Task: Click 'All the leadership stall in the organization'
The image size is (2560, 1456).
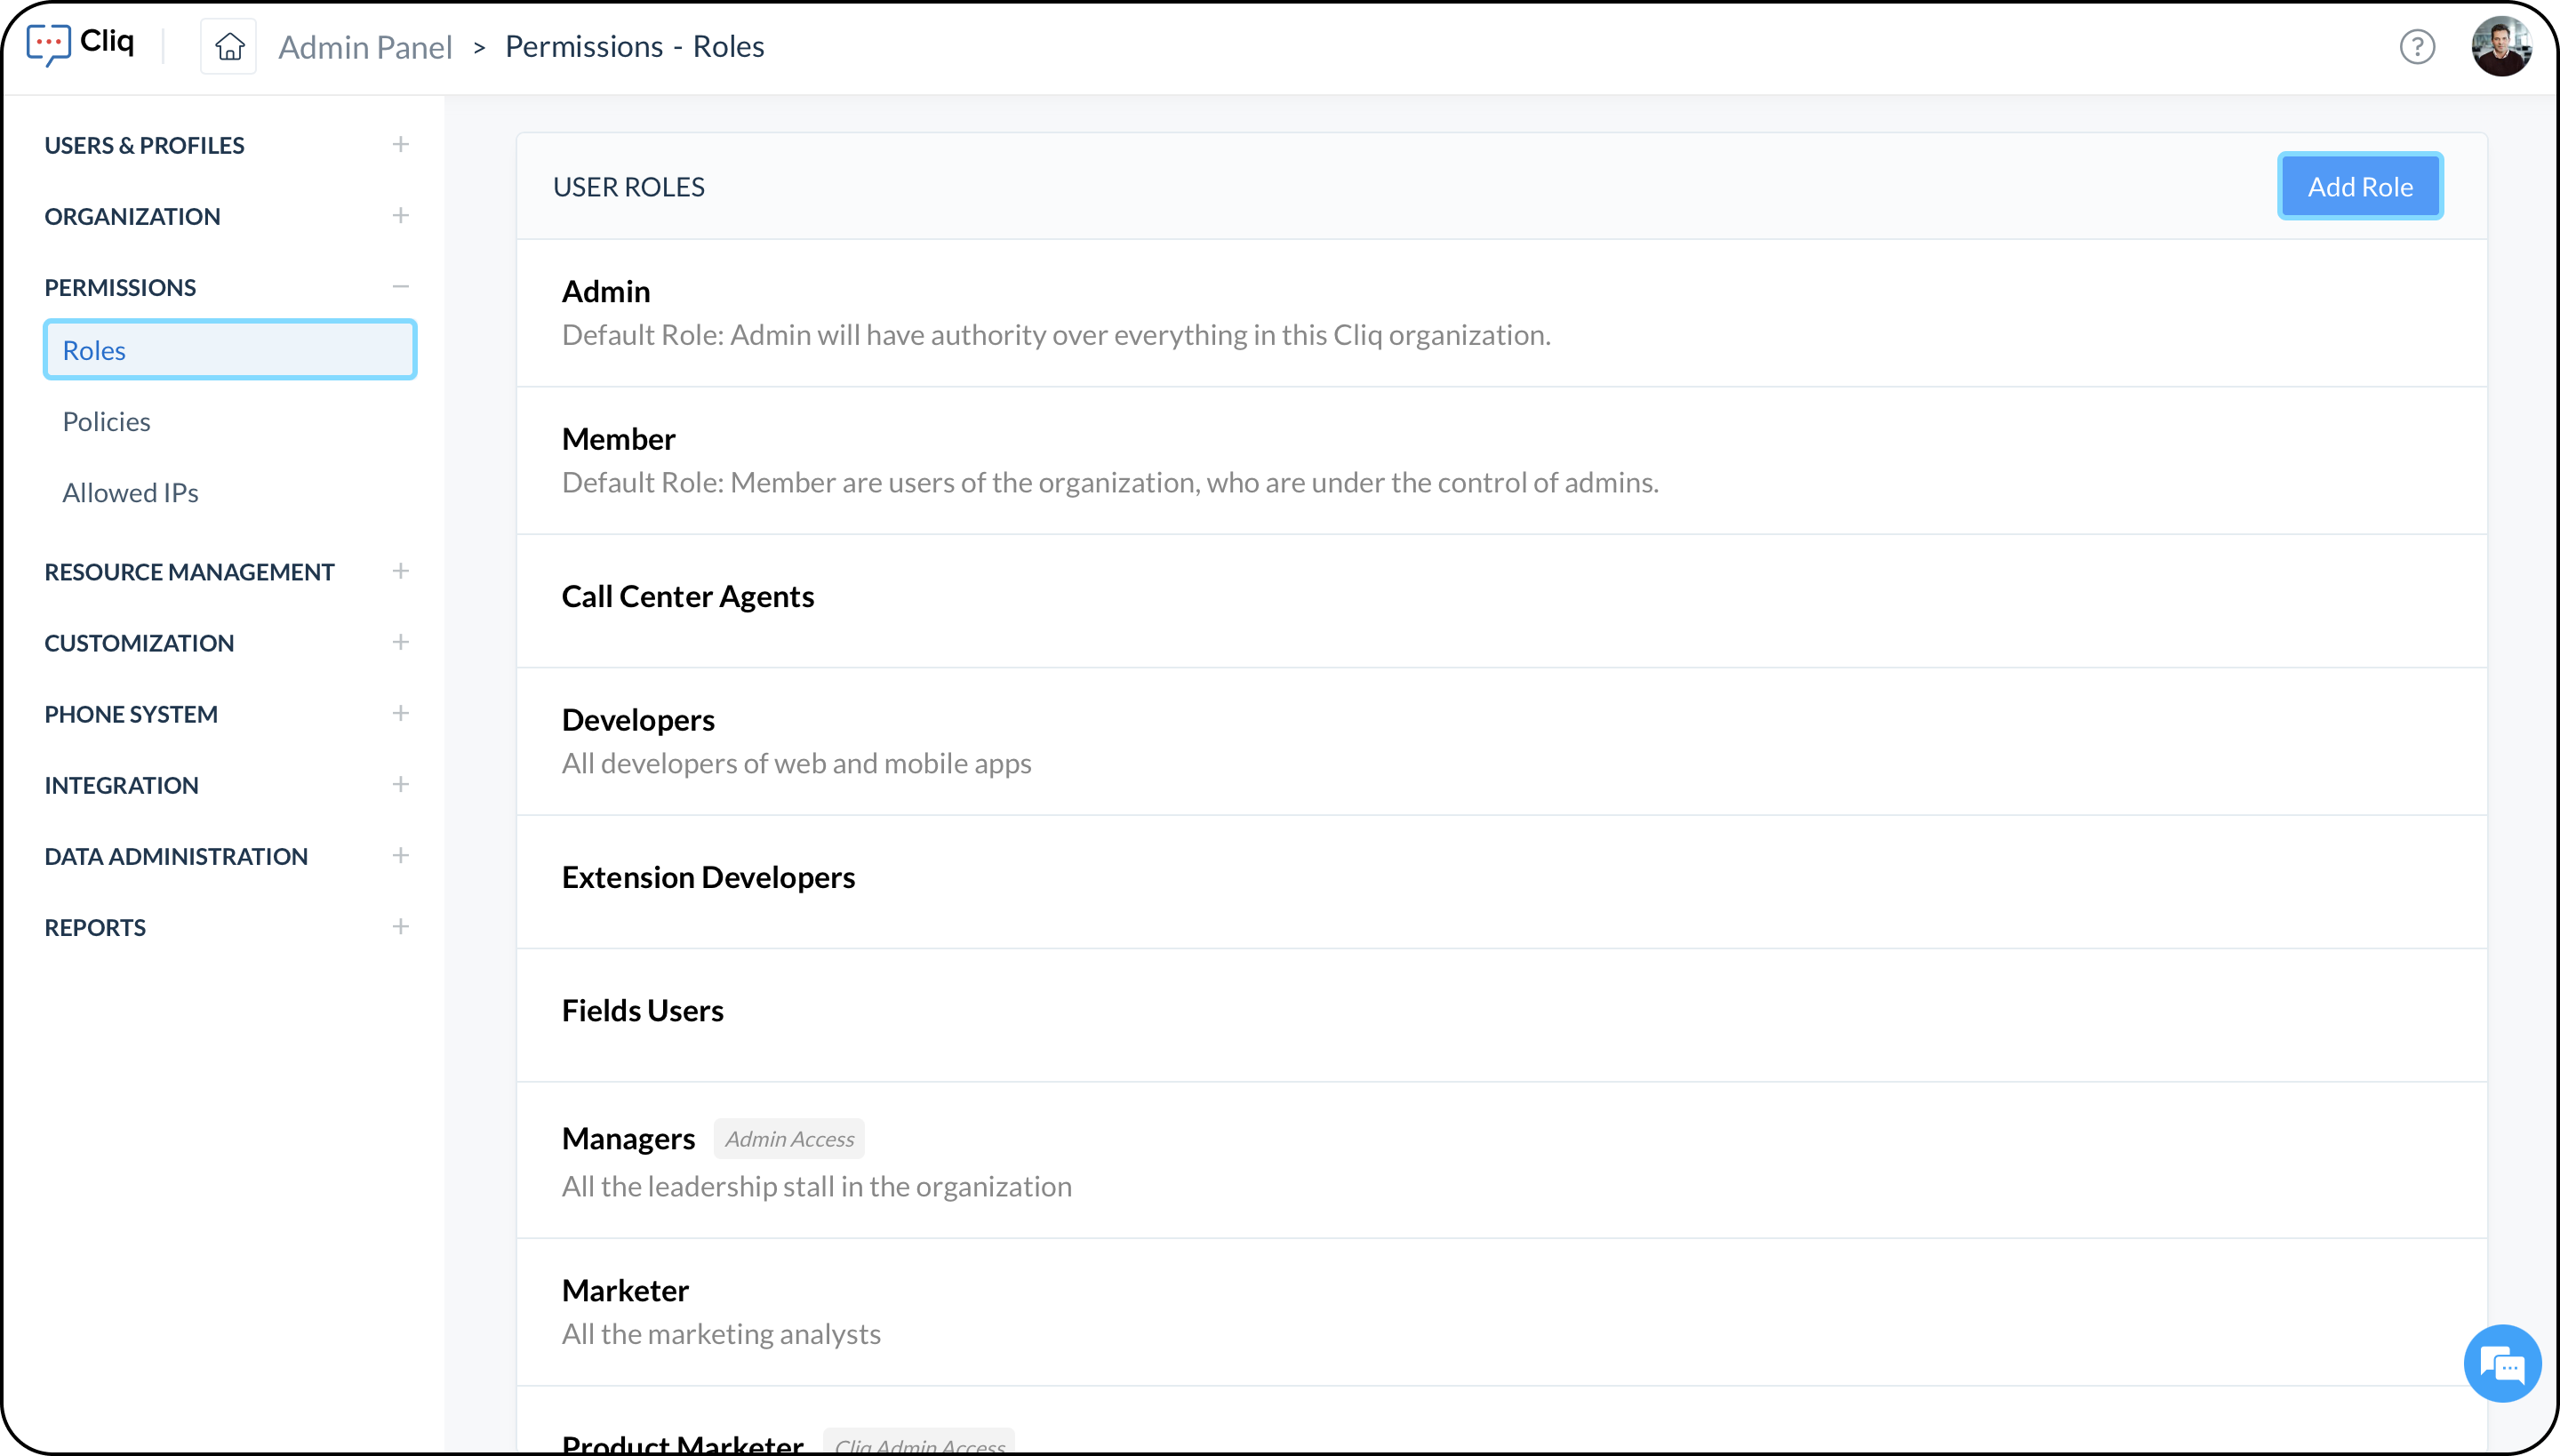Action: tap(816, 1186)
